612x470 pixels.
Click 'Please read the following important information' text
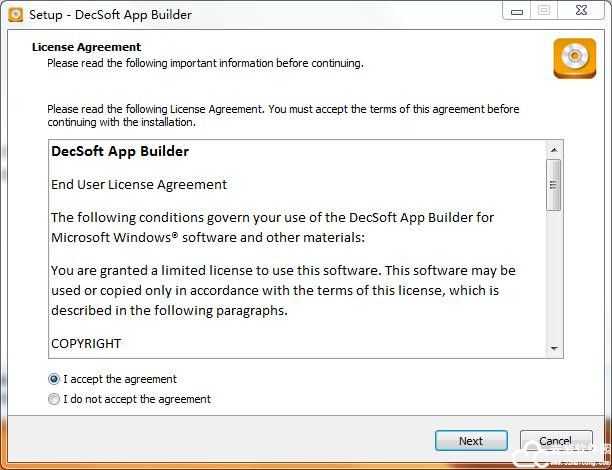coord(205,63)
